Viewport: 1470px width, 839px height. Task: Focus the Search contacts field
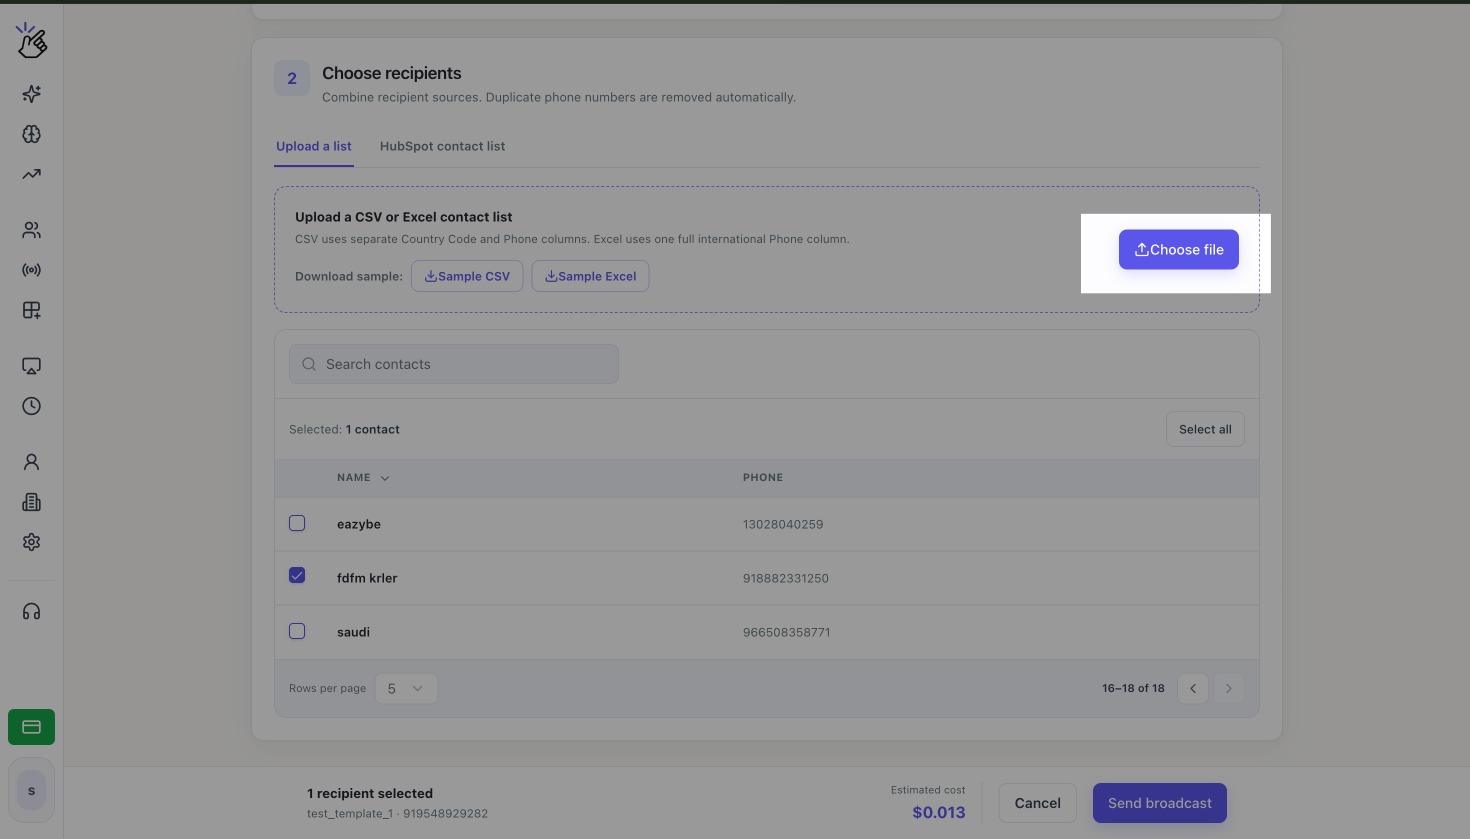pos(454,364)
